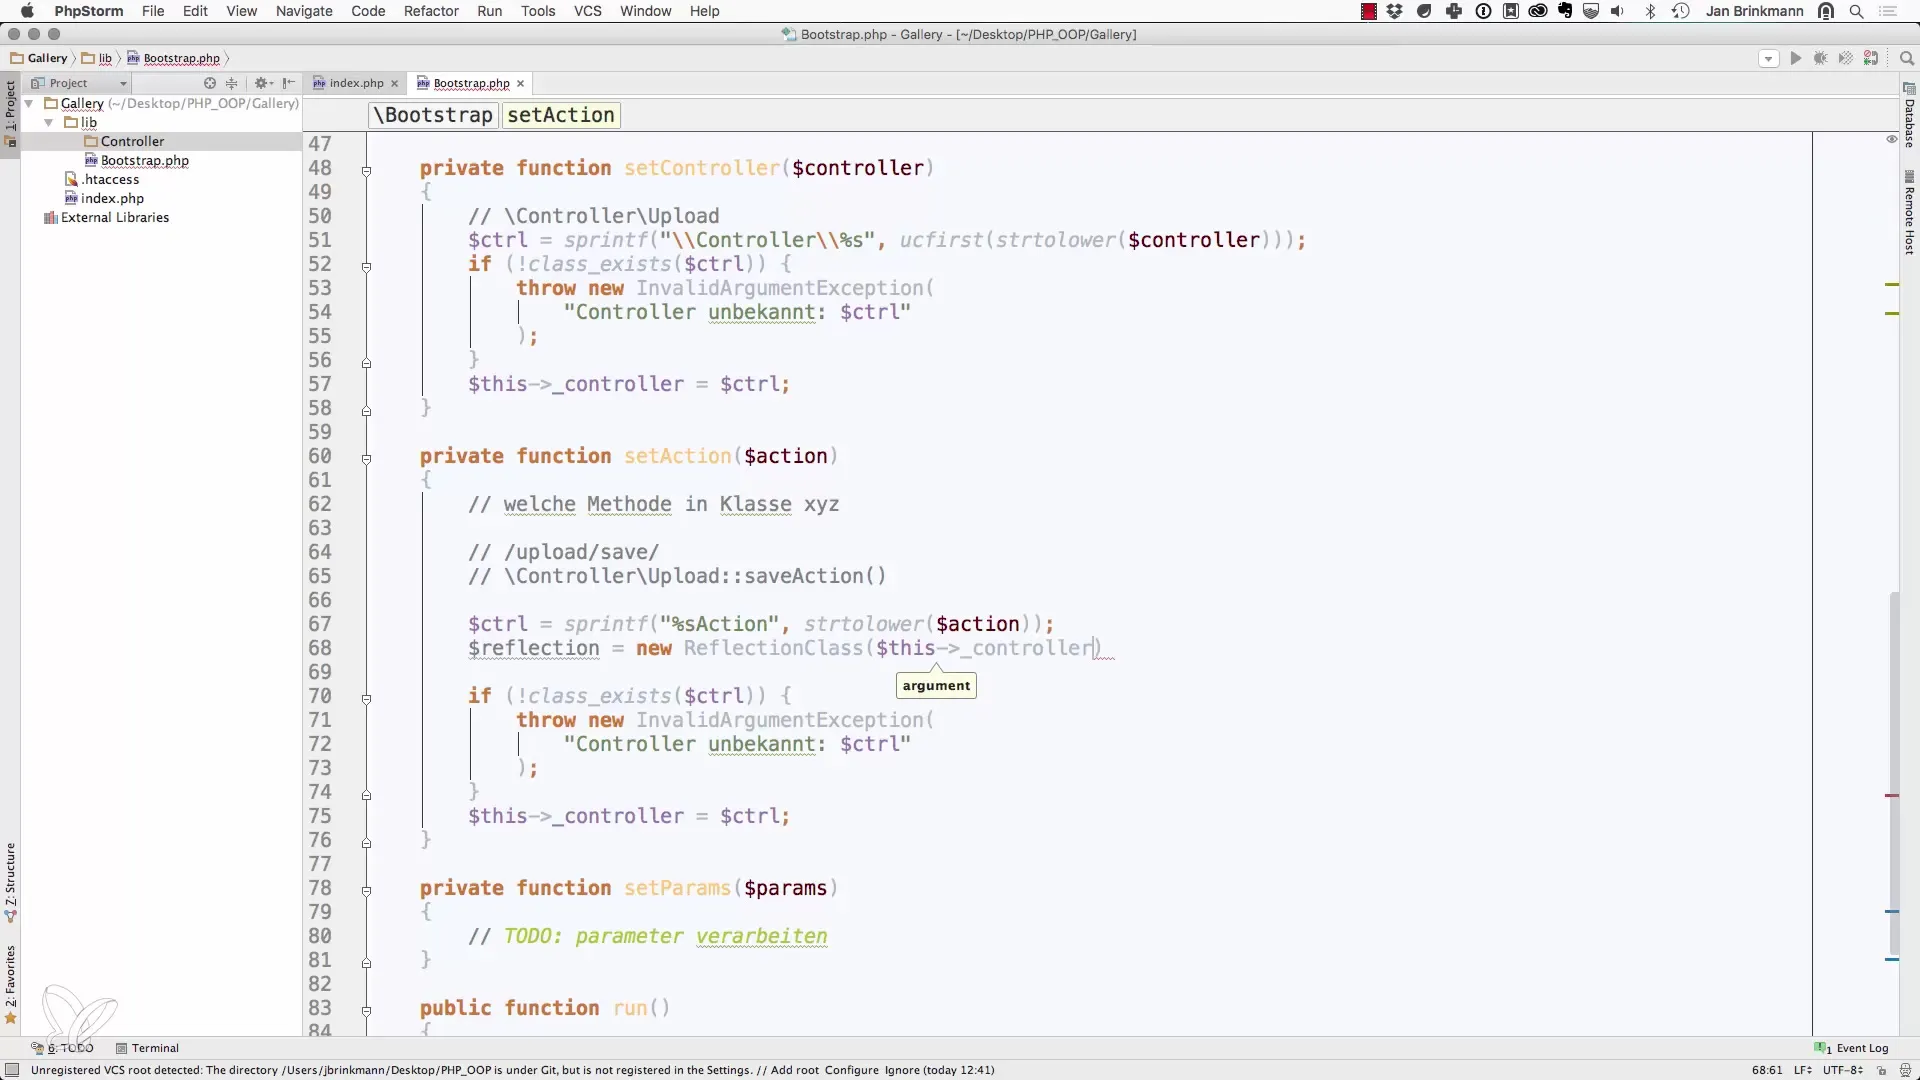The height and width of the screenshot is (1080, 1920).
Task: Click the red error stripe marker
Action: coord(1892,796)
